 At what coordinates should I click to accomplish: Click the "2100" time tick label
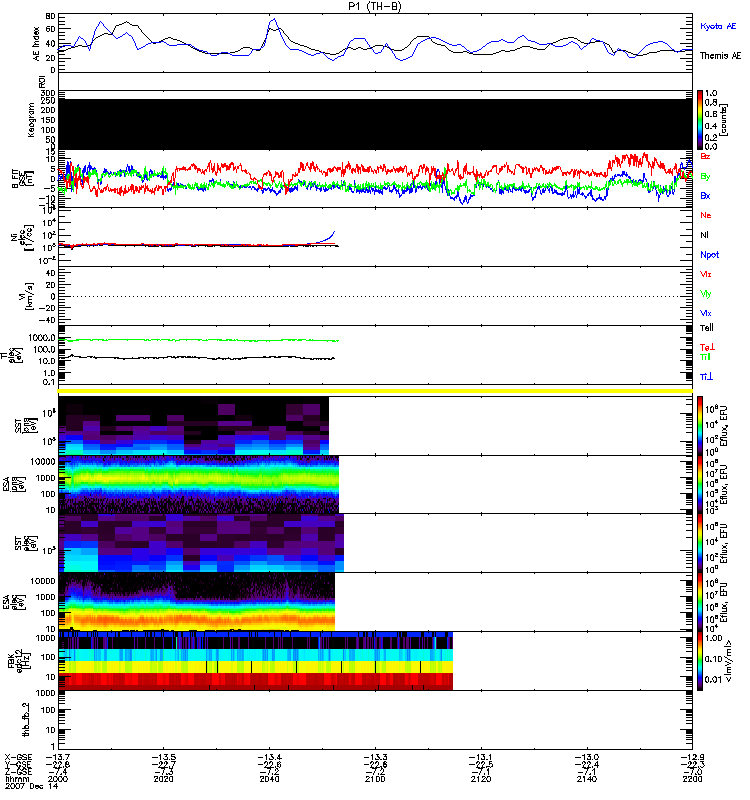(x=375, y=779)
